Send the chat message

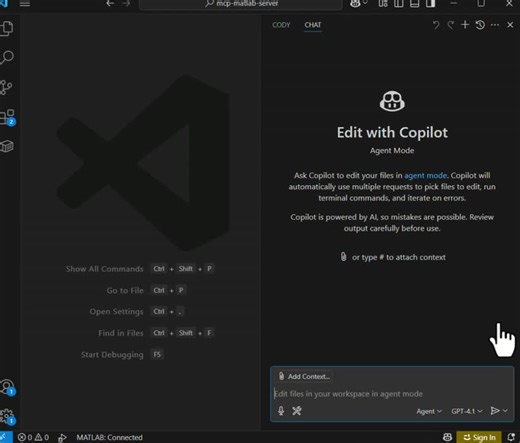[x=495, y=411]
